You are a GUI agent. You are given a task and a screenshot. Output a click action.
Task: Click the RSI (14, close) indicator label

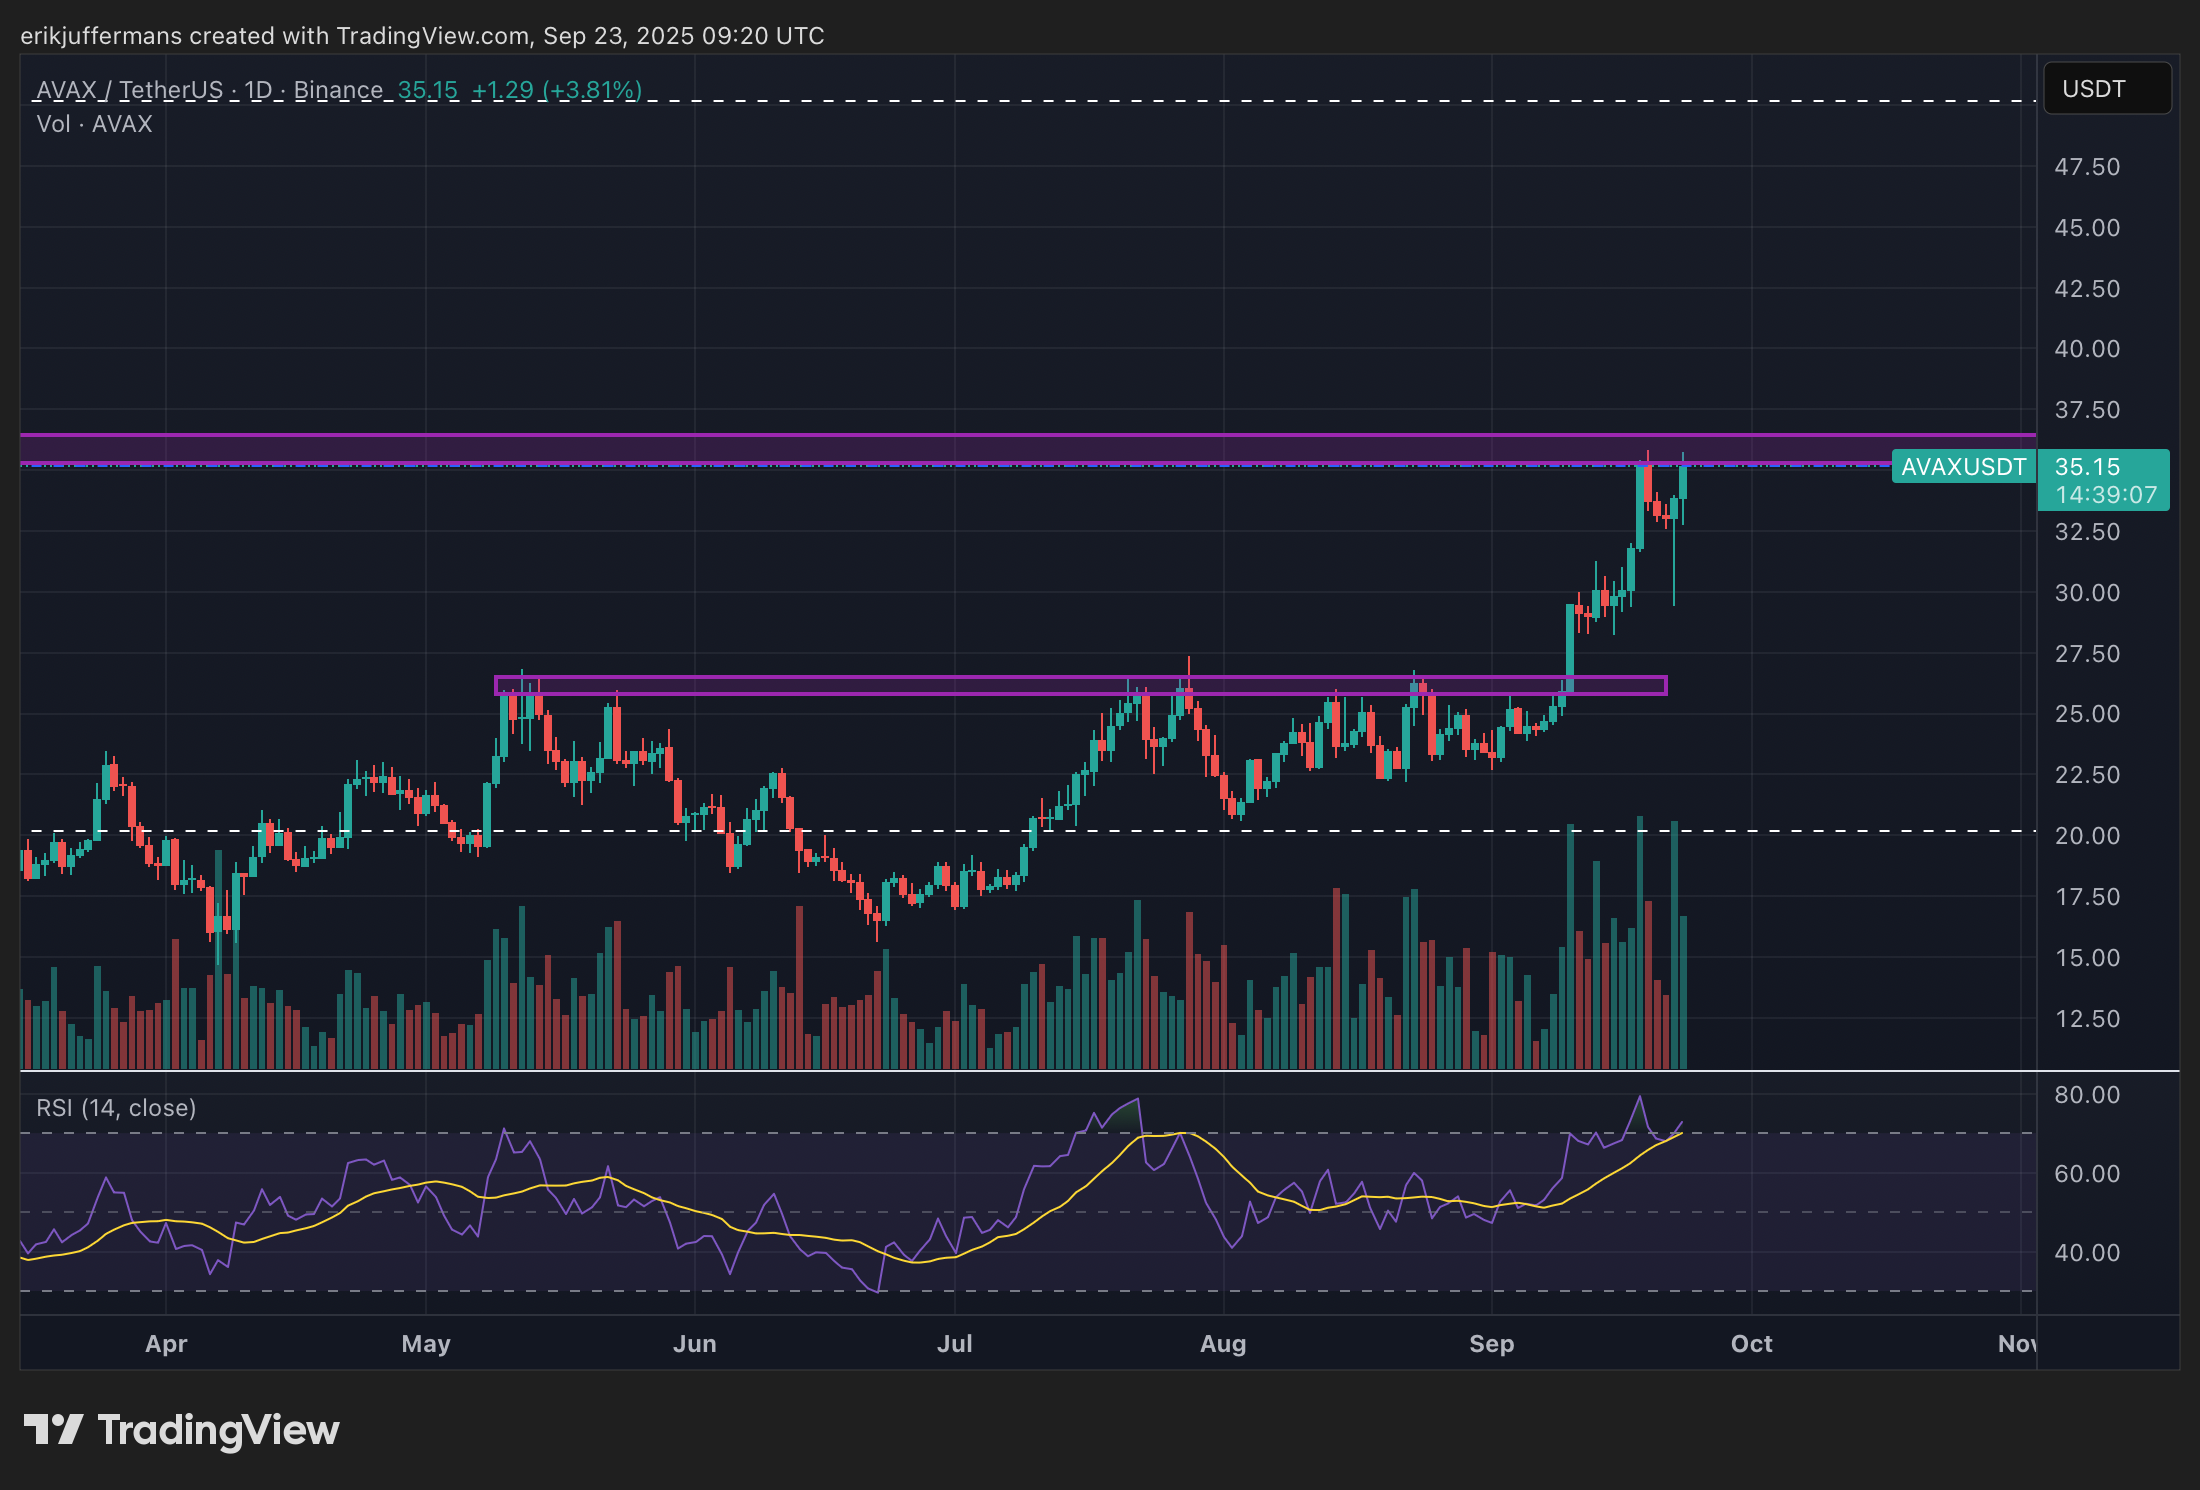[x=116, y=1108]
